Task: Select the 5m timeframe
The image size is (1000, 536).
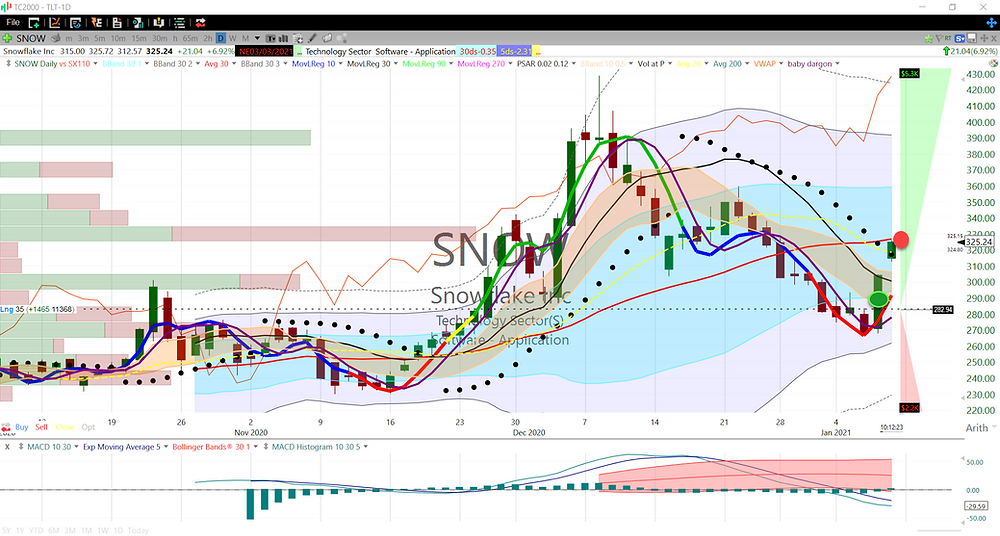Action: point(99,38)
